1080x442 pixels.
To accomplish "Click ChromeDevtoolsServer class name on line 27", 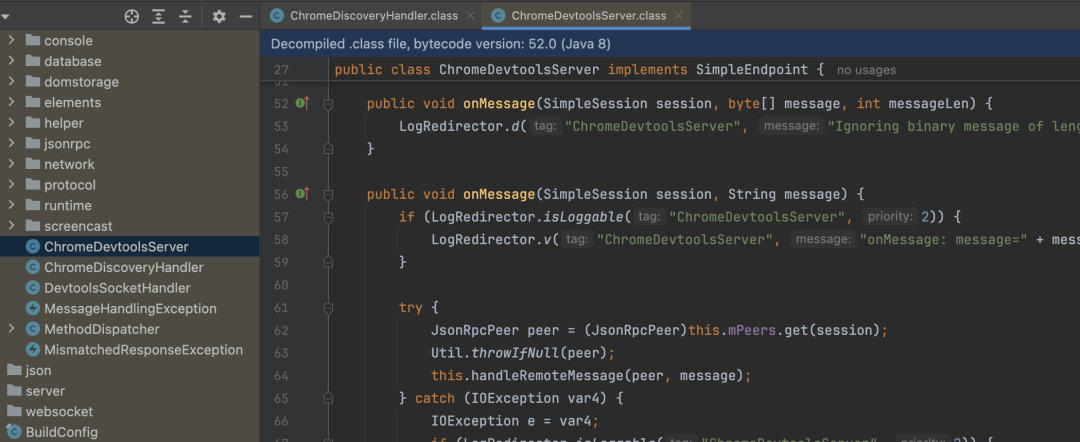I will tap(520, 70).
